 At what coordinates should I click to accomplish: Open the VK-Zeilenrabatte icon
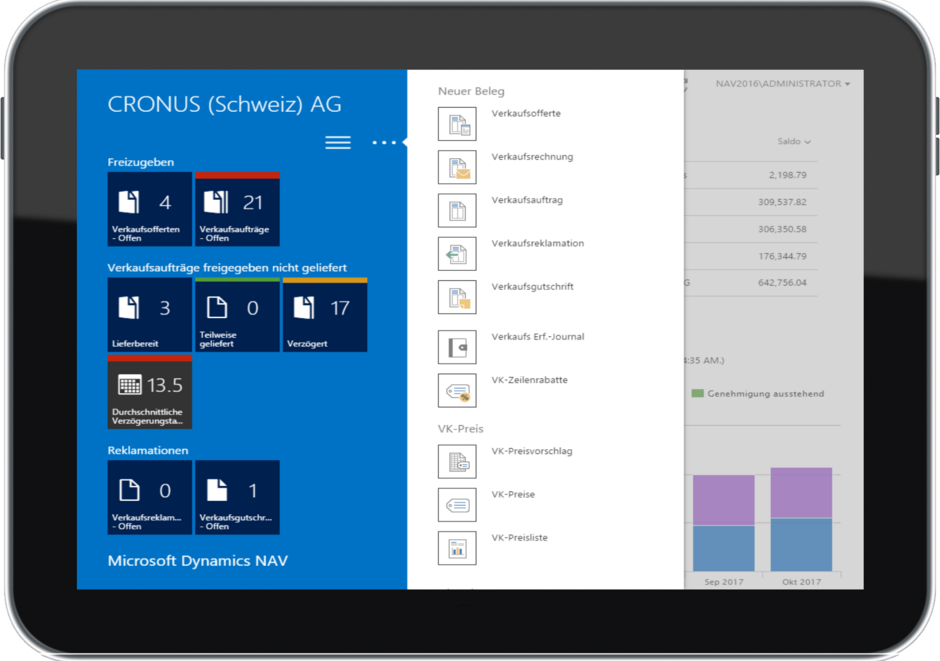[x=457, y=389]
